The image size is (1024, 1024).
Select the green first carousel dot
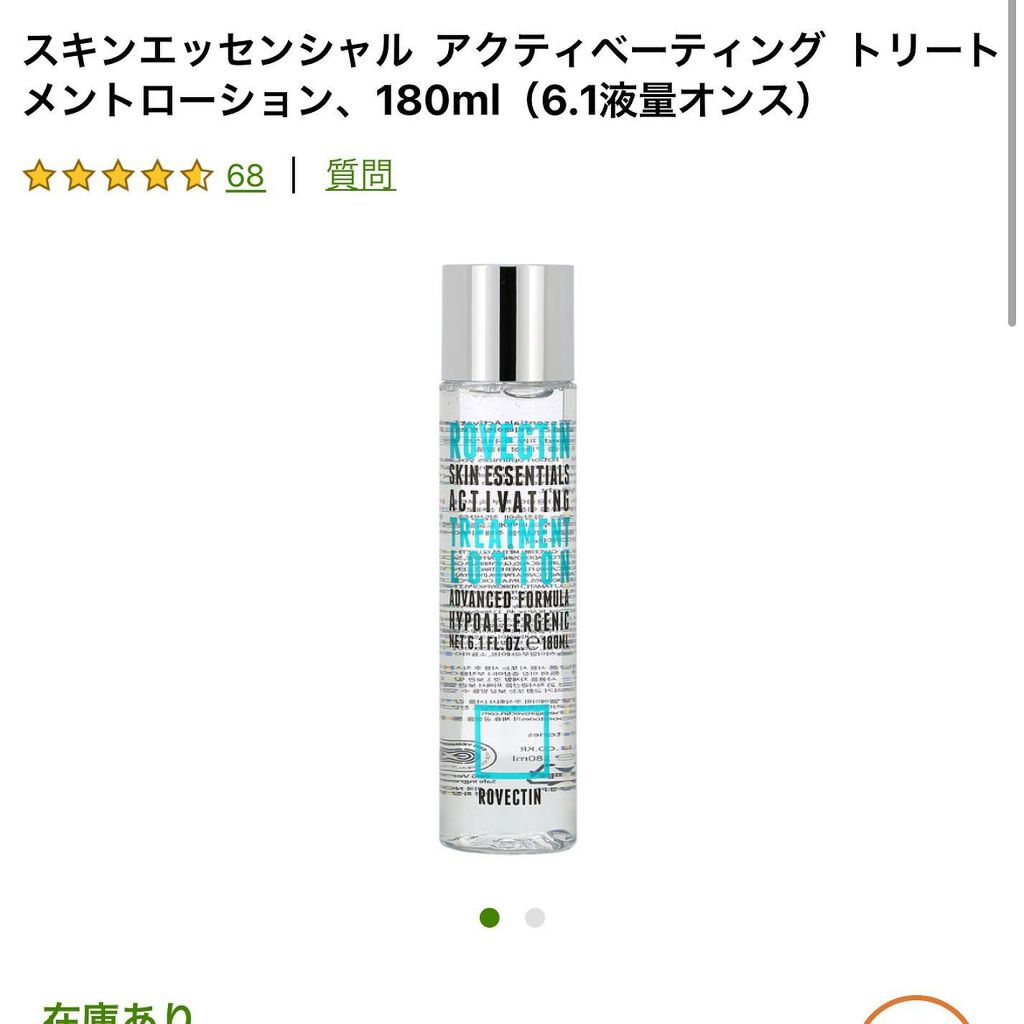tap(490, 918)
